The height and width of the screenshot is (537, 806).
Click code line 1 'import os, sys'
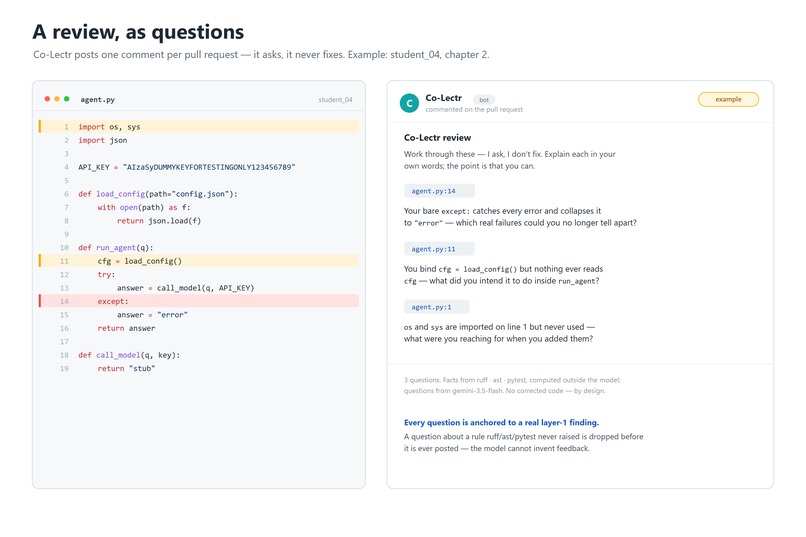click(x=199, y=126)
